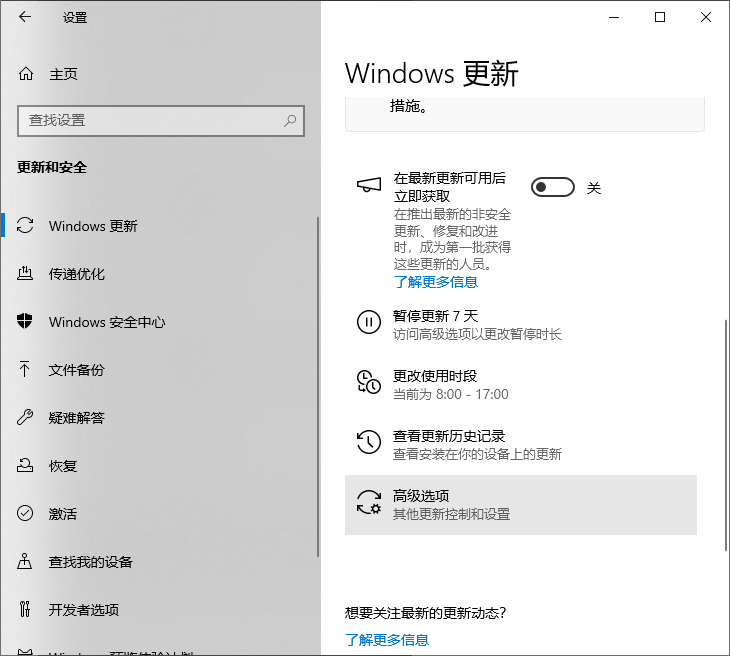Click the 查看更新历史记录 clock icon
This screenshot has height=656, width=730.
(369, 442)
